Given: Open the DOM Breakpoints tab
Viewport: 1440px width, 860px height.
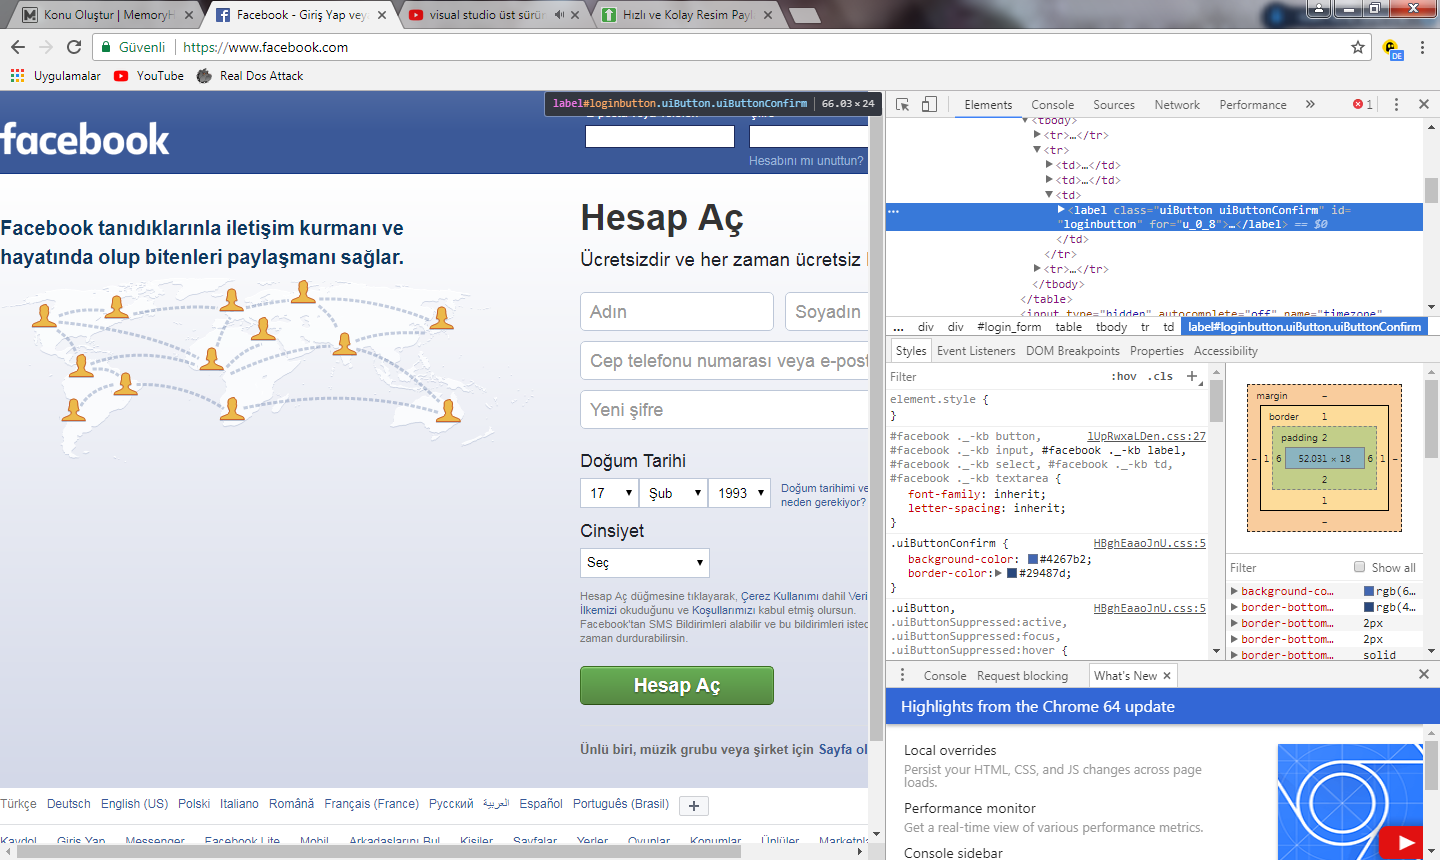Looking at the screenshot, I should click(1073, 351).
